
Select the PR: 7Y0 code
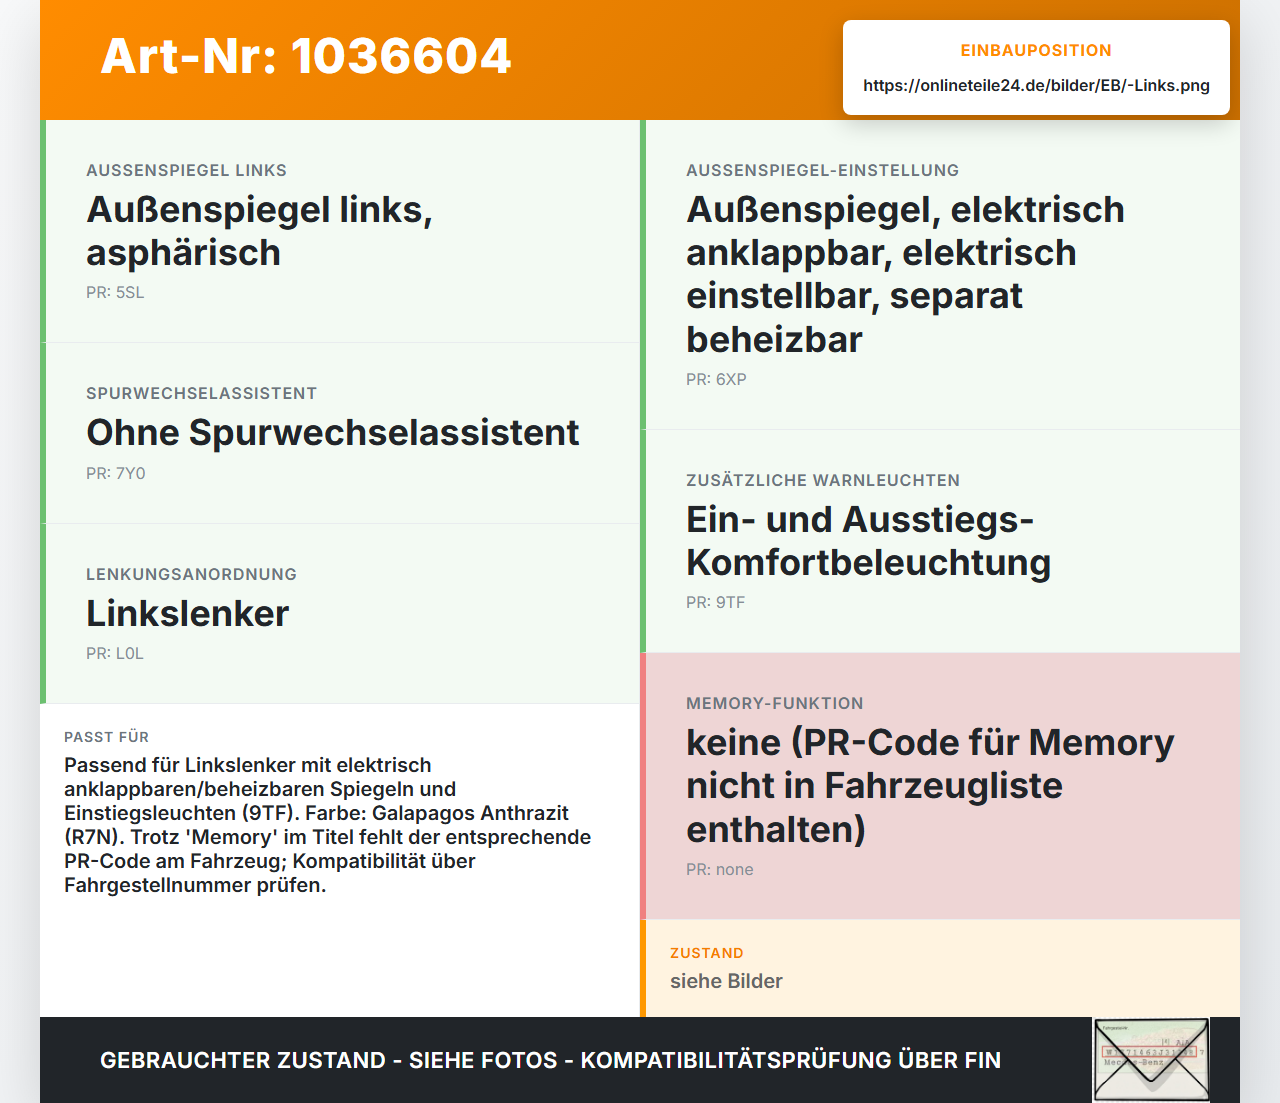click(x=116, y=473)
